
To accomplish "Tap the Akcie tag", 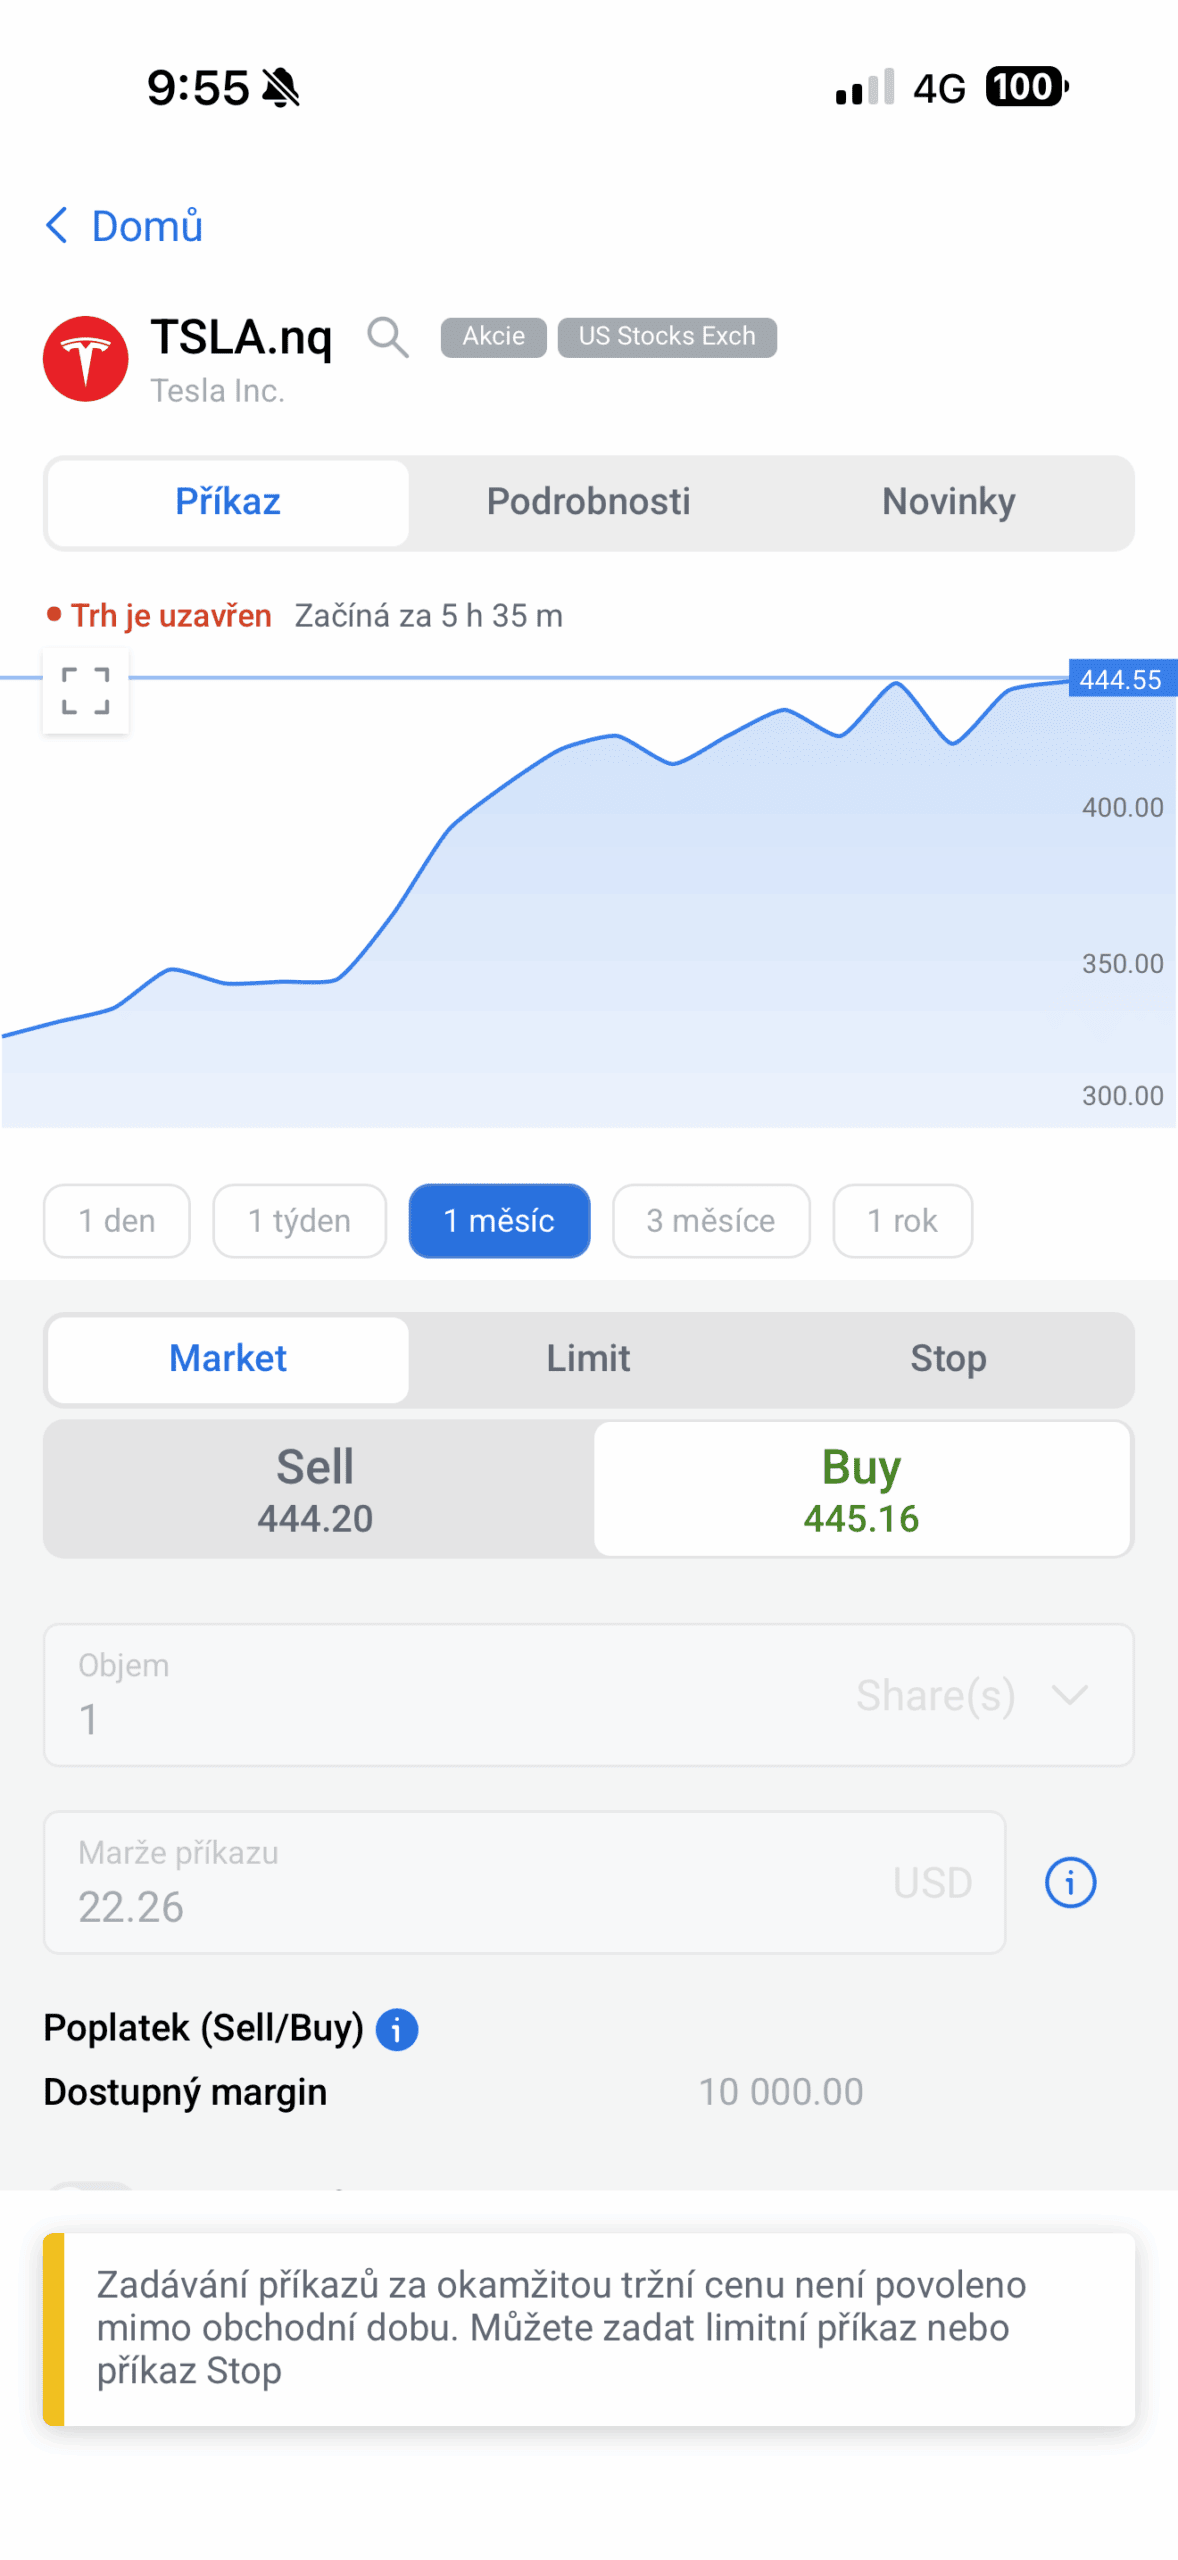I will 493,337.
